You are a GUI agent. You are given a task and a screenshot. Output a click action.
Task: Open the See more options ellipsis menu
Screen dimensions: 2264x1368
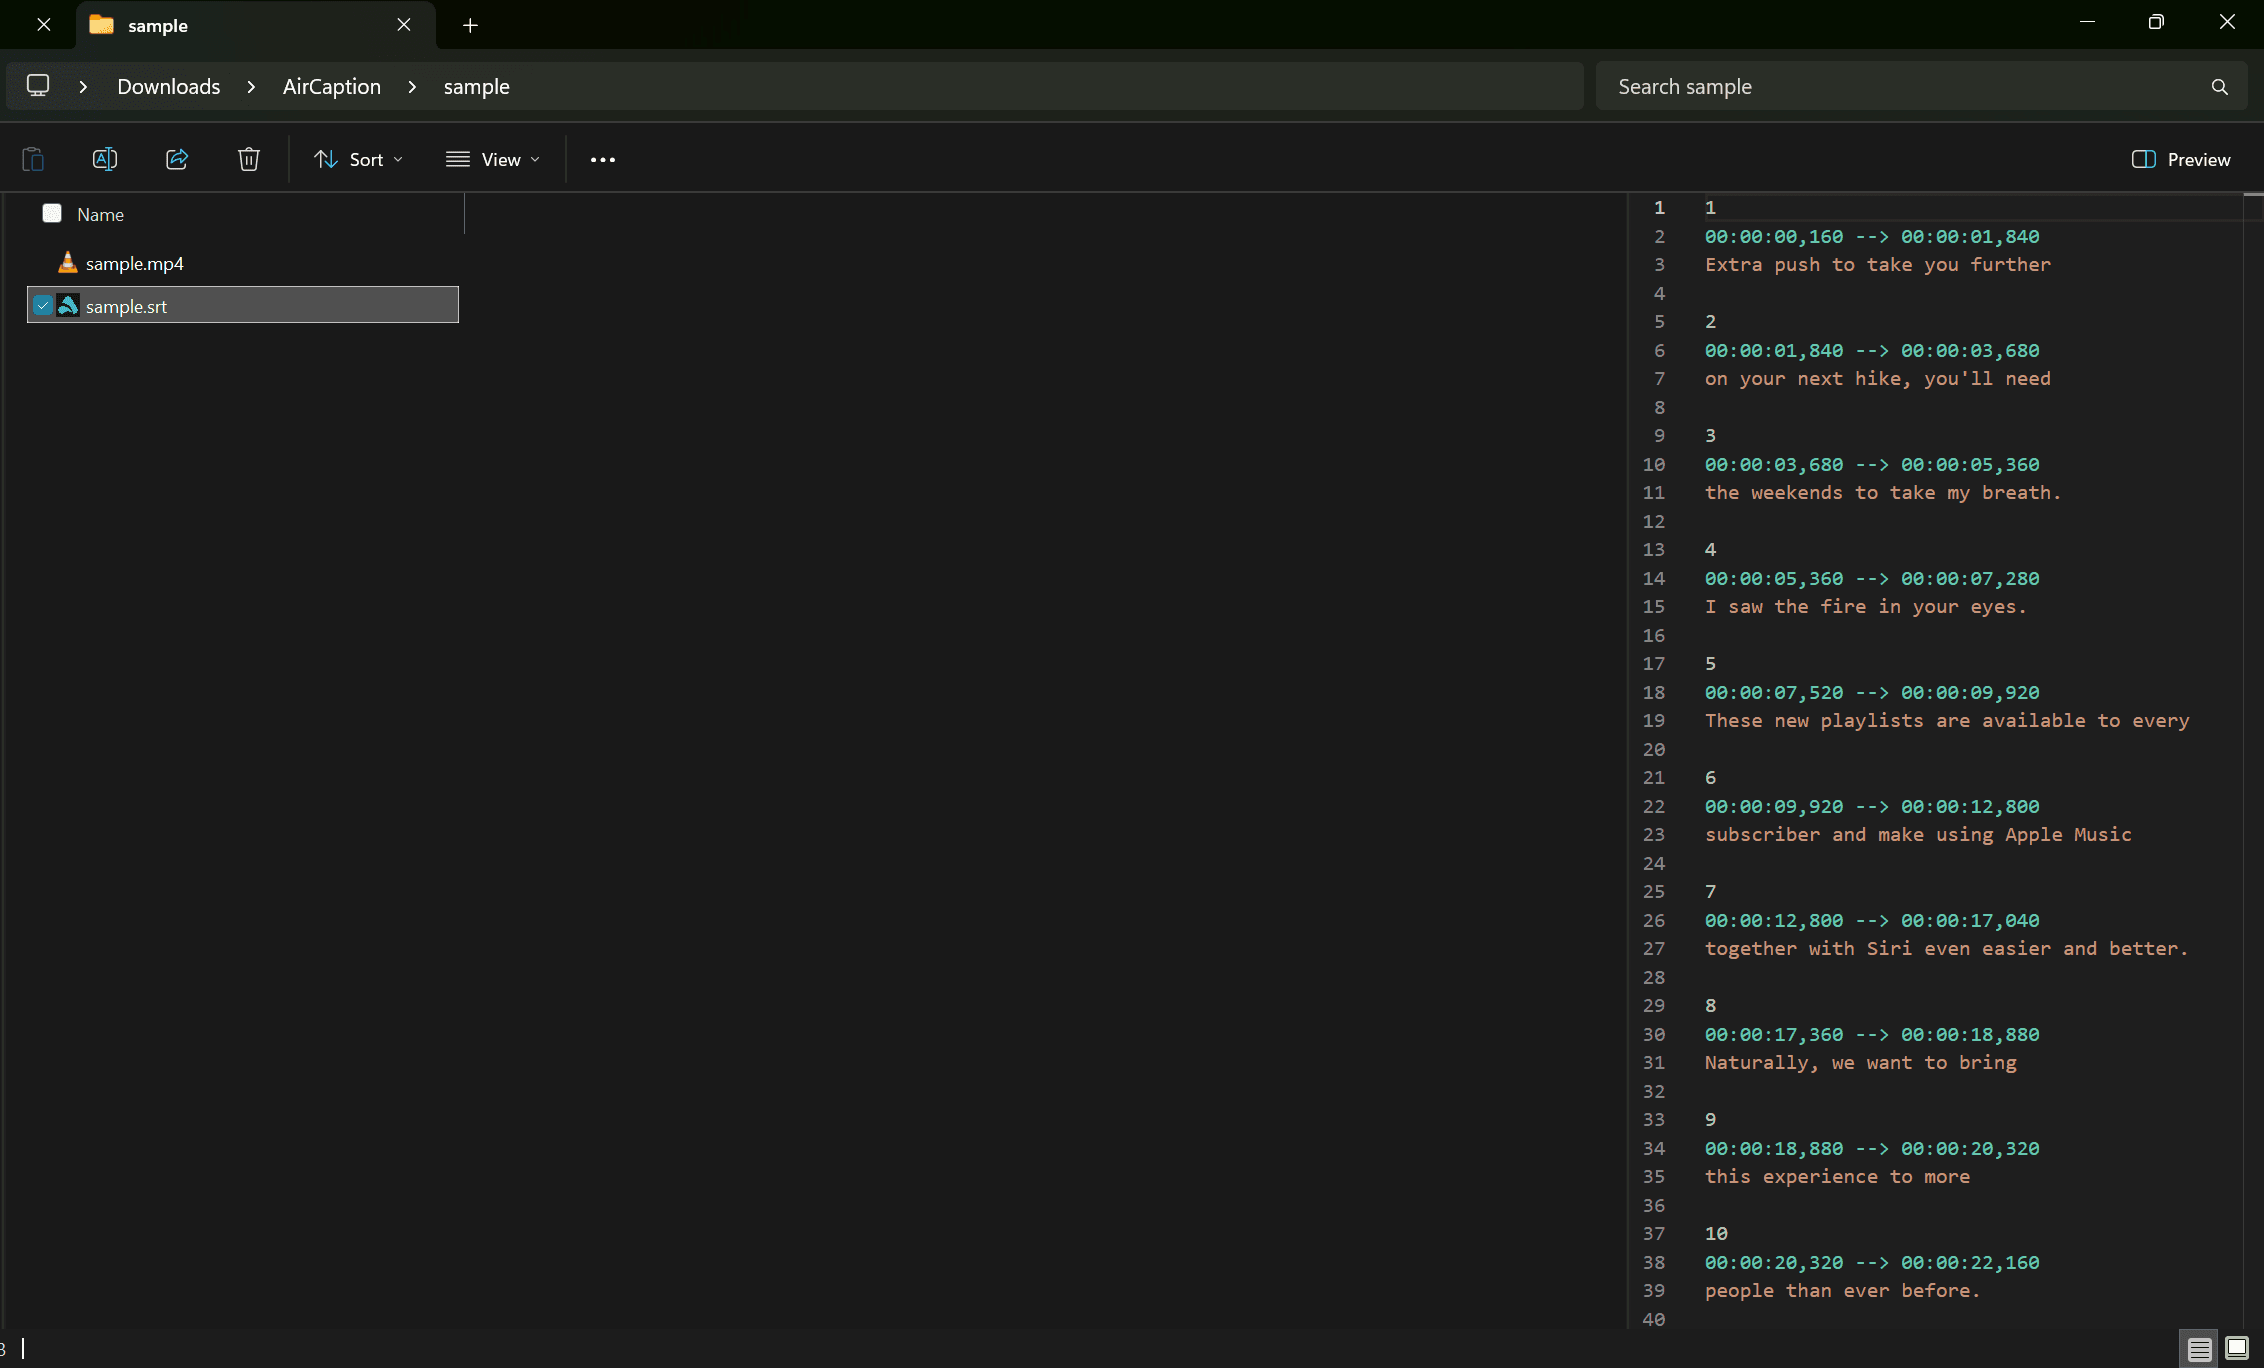[x=603, y=159]
